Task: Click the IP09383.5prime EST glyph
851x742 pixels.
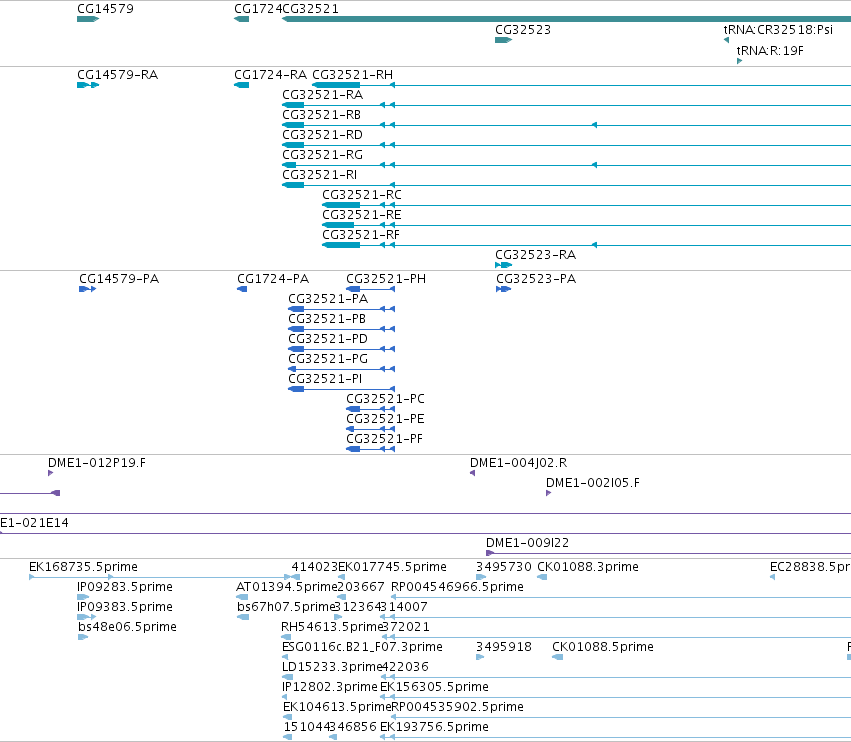Action: pyautogui.click(x=87, y=617)
